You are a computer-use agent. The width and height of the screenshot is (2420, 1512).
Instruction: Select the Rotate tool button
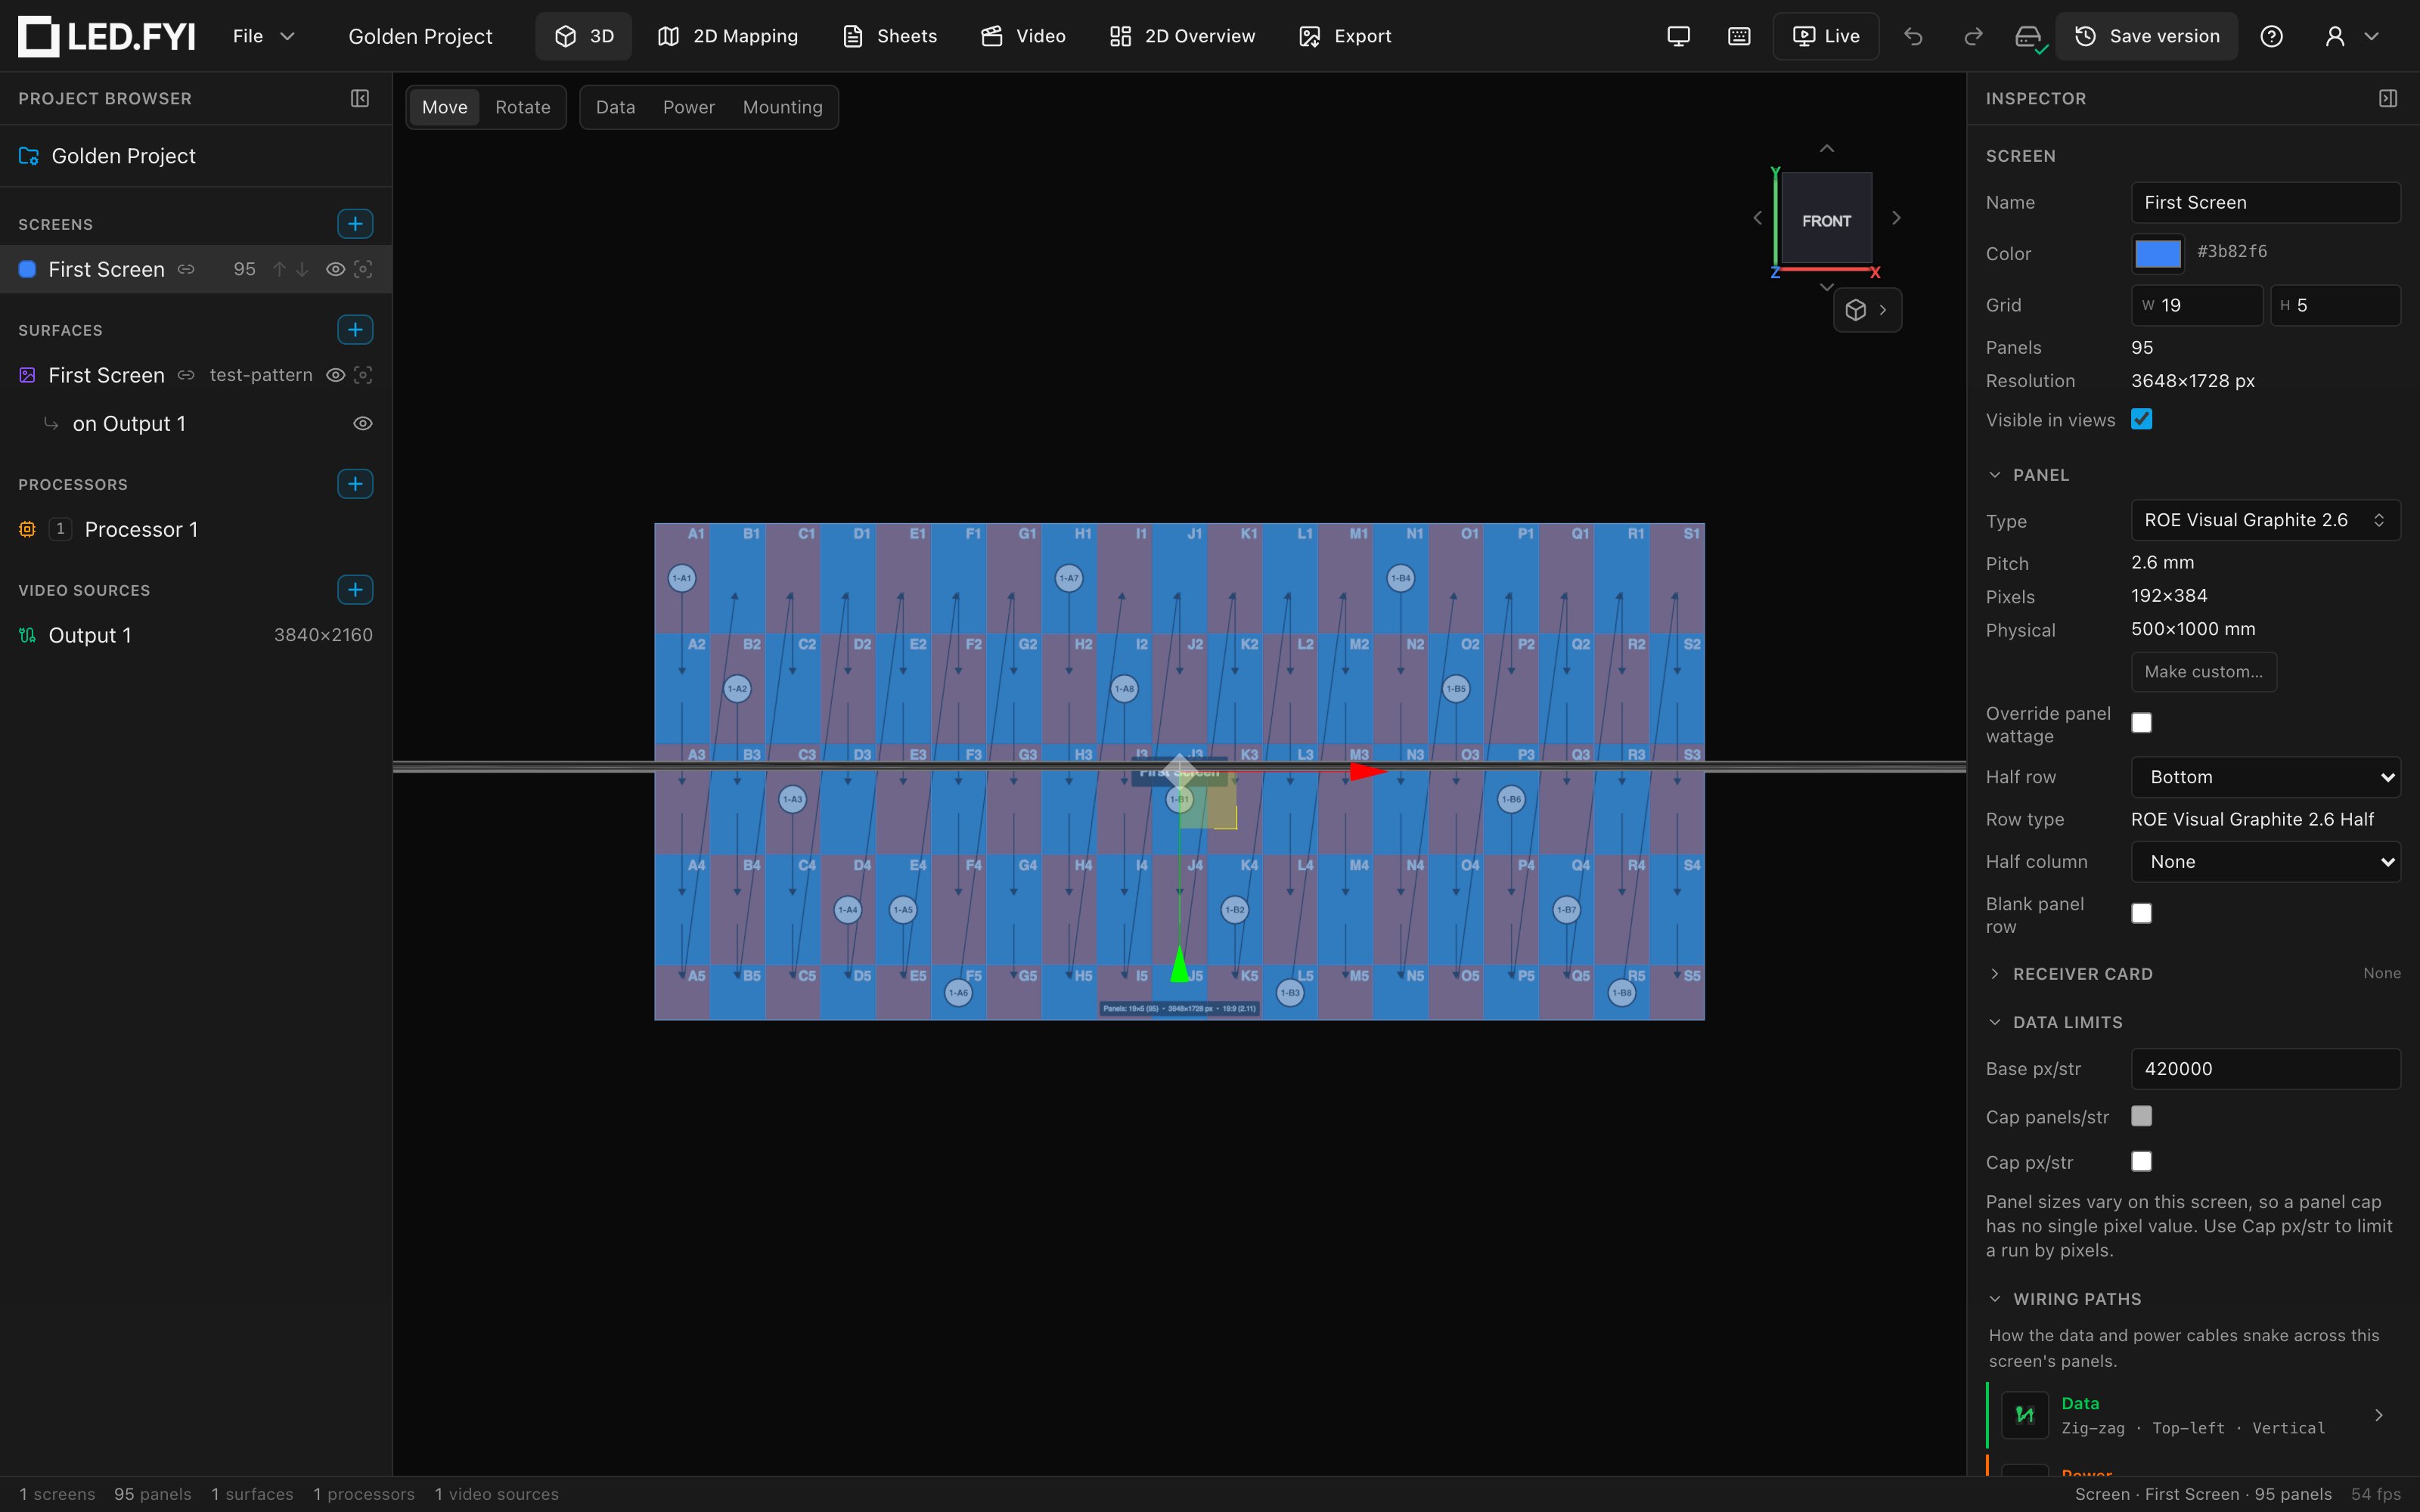[x=523, y=107]
